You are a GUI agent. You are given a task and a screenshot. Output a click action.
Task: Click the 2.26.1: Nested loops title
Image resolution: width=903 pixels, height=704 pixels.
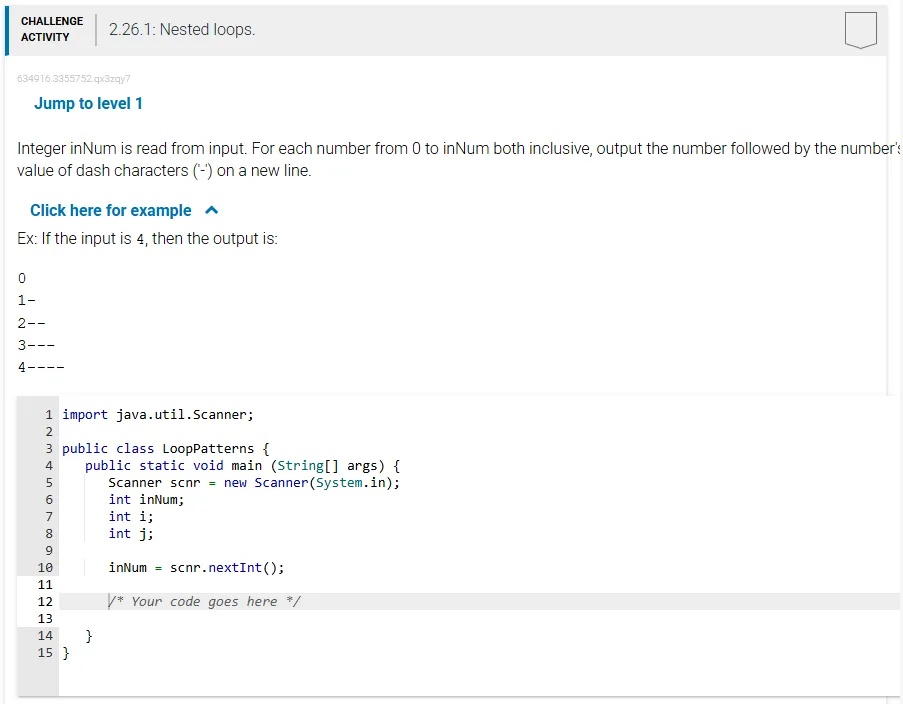pyautogui.click(x=182, y=29)
